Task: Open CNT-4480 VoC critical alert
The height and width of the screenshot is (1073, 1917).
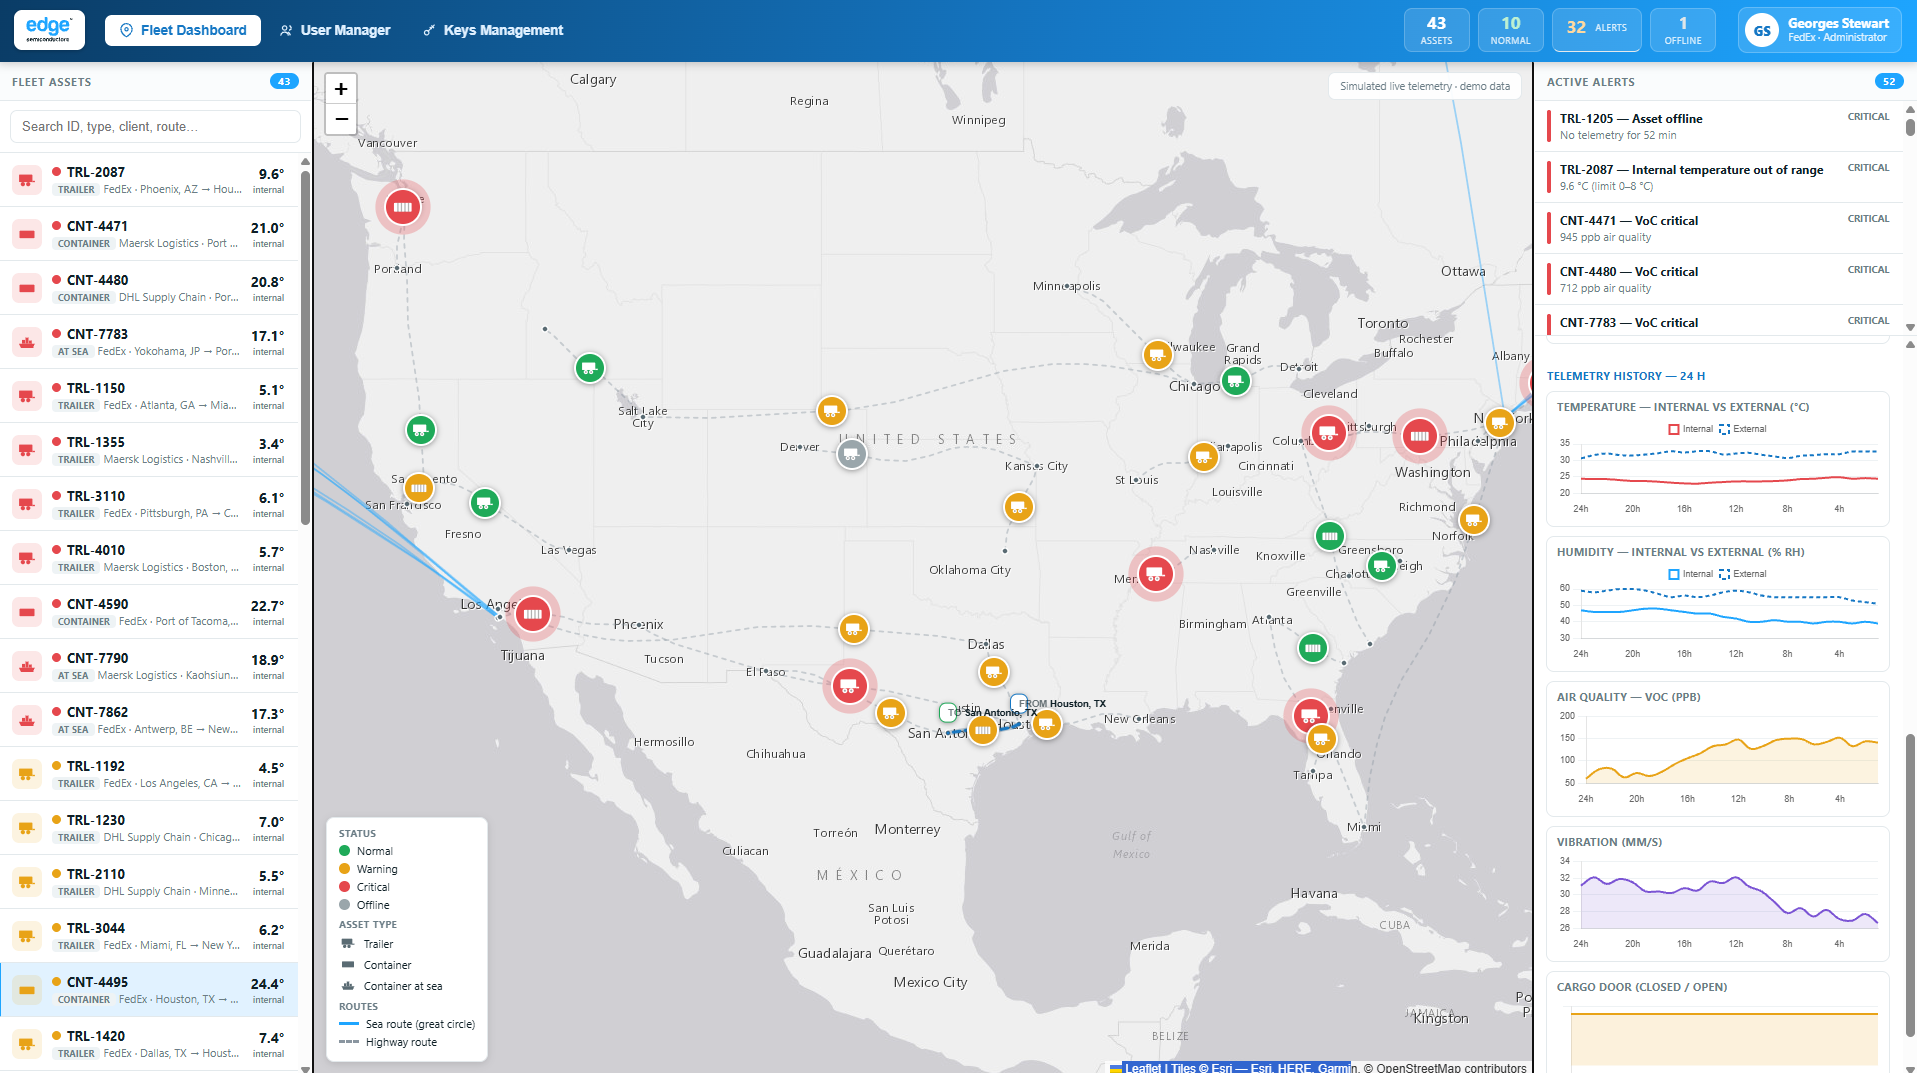Action: tap(1717, 279)
